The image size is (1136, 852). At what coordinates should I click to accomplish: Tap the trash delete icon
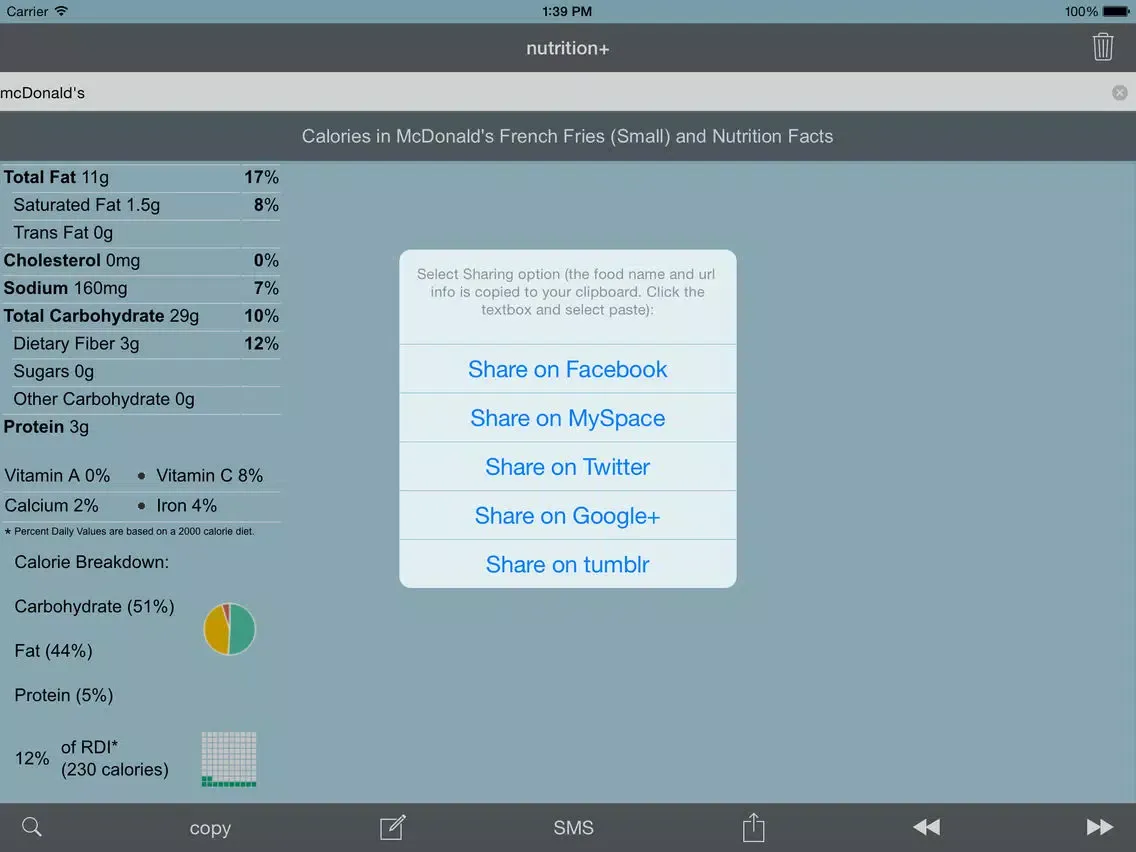click(x=1103, y=47)
